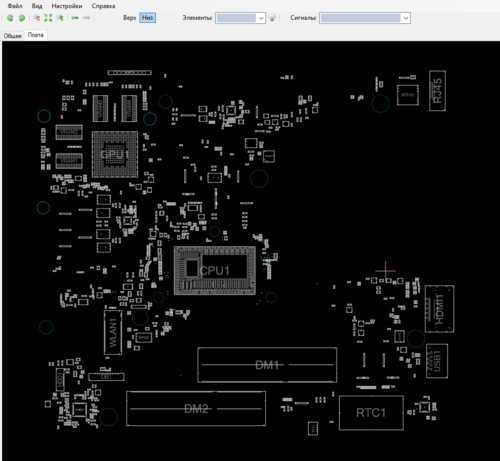Select the WLAN1 slot
500x461 pixels.
coord(113,332)
